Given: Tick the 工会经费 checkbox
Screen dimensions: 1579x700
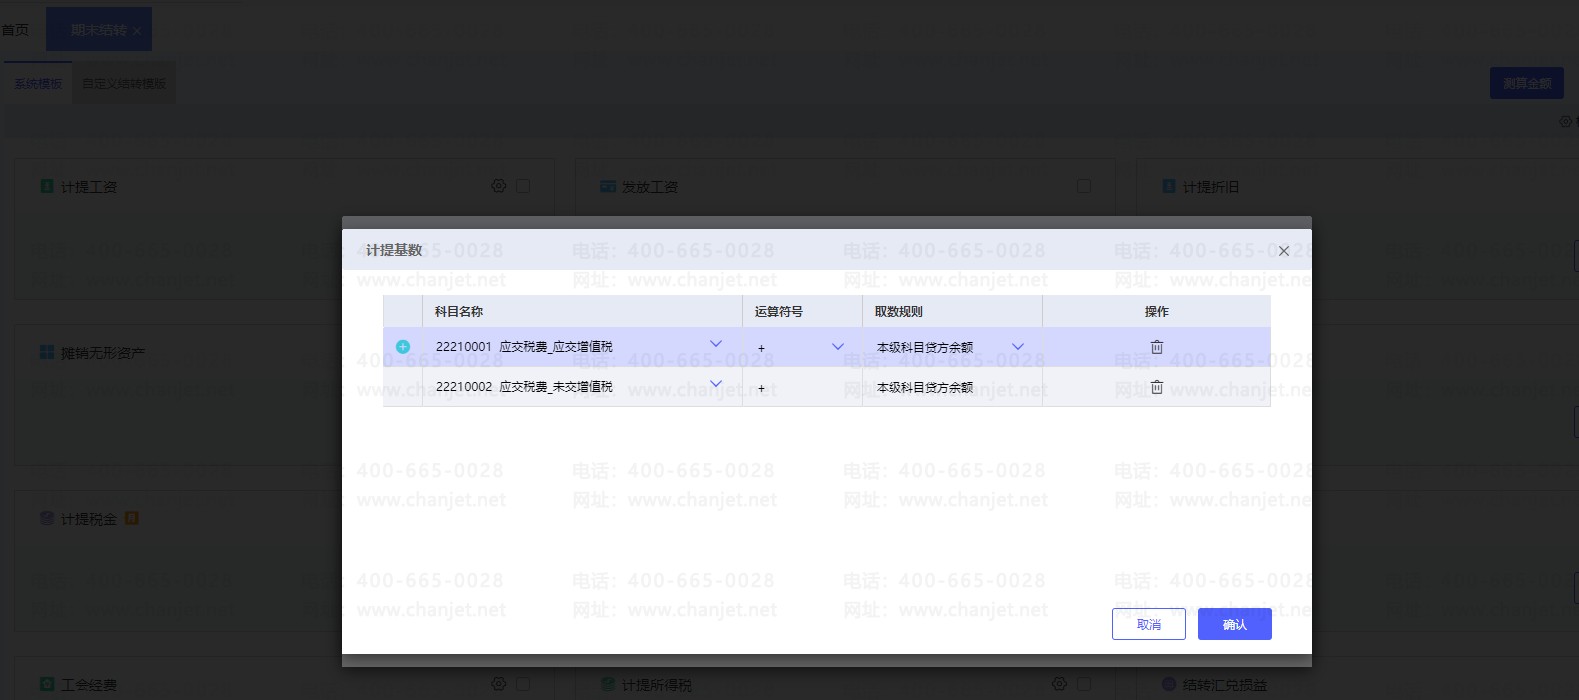Looking at the screenshot, I should coord(523,684).
